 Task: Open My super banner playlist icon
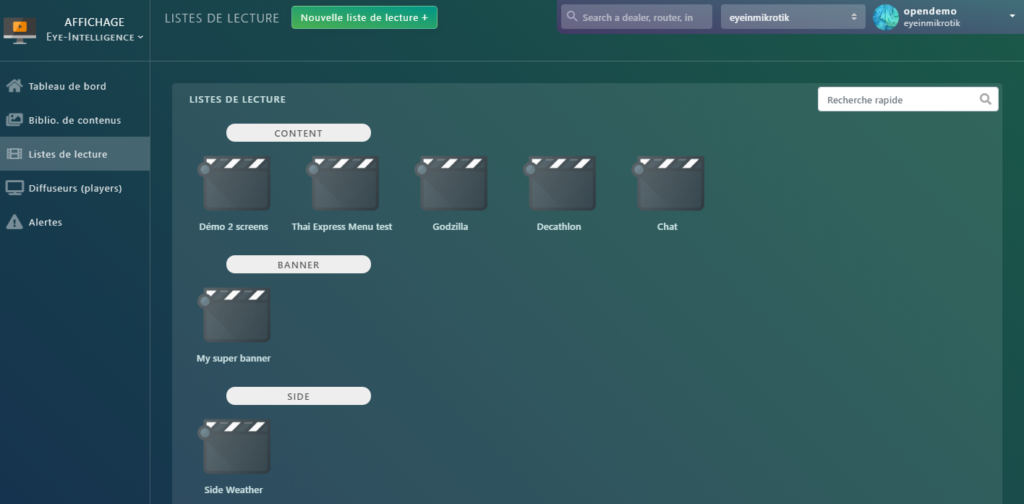pos(236,315)
